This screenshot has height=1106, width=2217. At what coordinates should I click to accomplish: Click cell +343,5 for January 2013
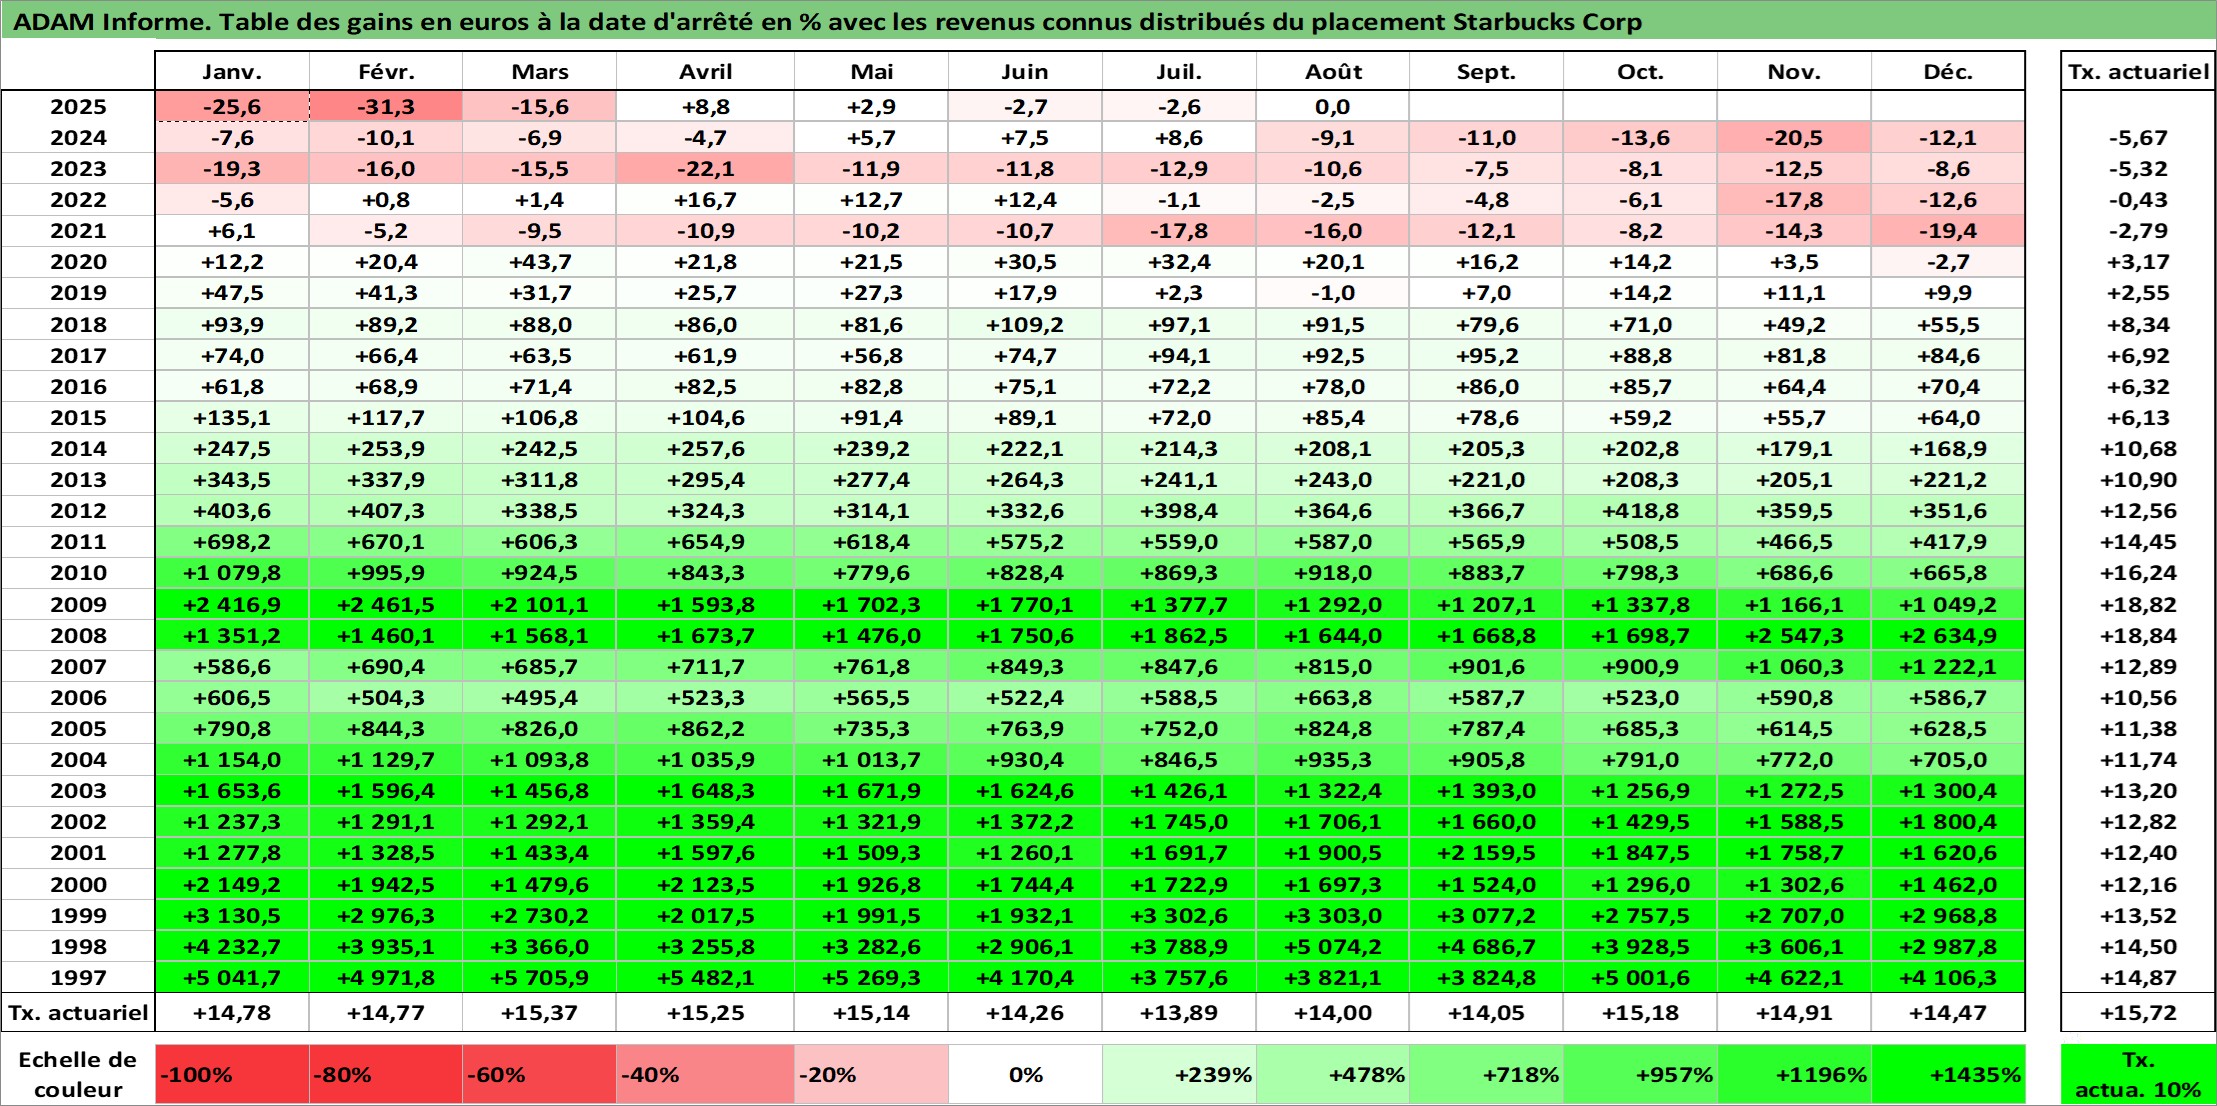pos(232,480)
